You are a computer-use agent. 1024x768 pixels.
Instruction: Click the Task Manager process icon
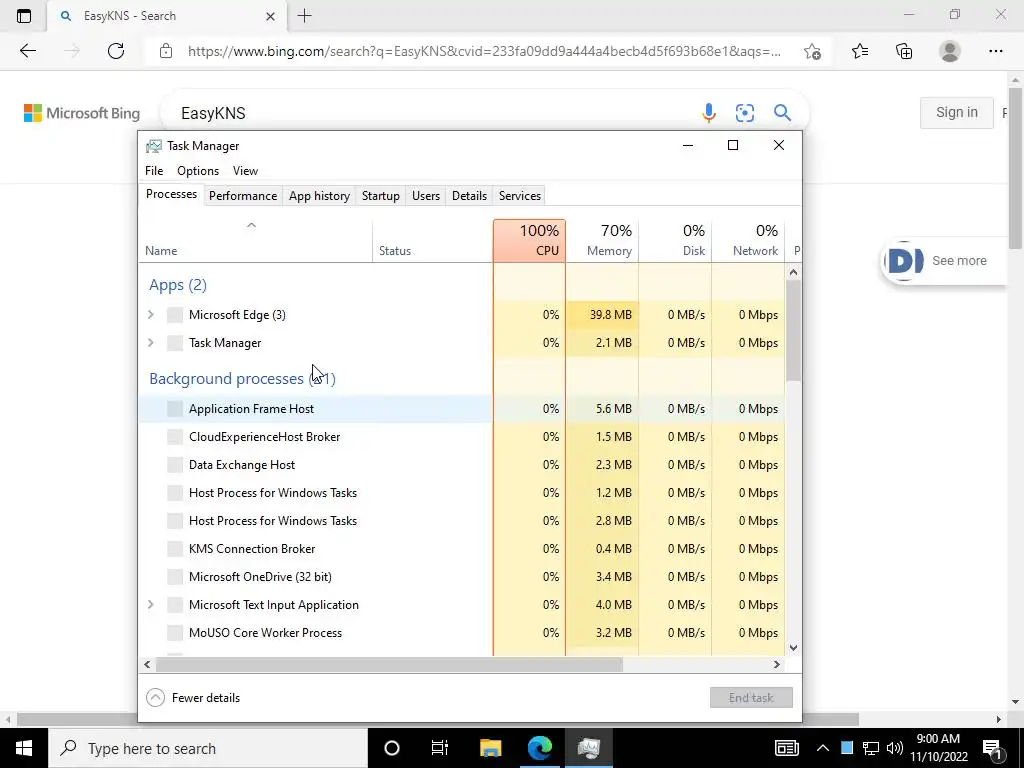click(x=174, y=343)
